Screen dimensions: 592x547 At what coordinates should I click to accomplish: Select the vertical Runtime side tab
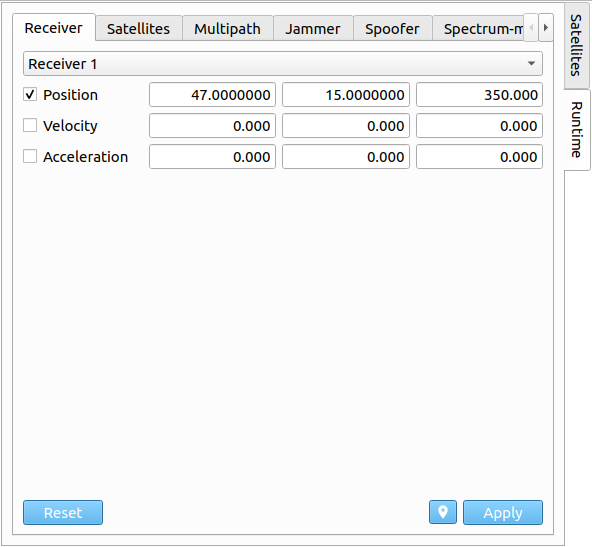(577, 129)
